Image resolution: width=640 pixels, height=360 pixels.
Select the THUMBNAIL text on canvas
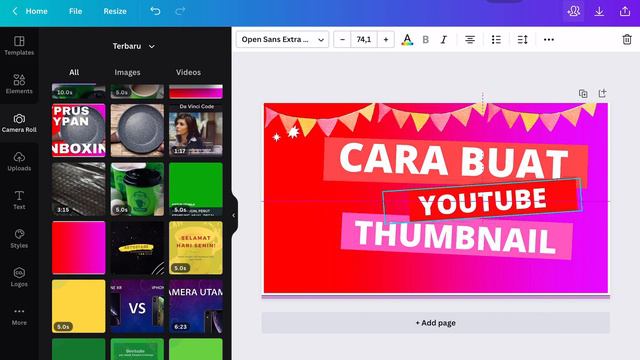(x=455, y=237)
